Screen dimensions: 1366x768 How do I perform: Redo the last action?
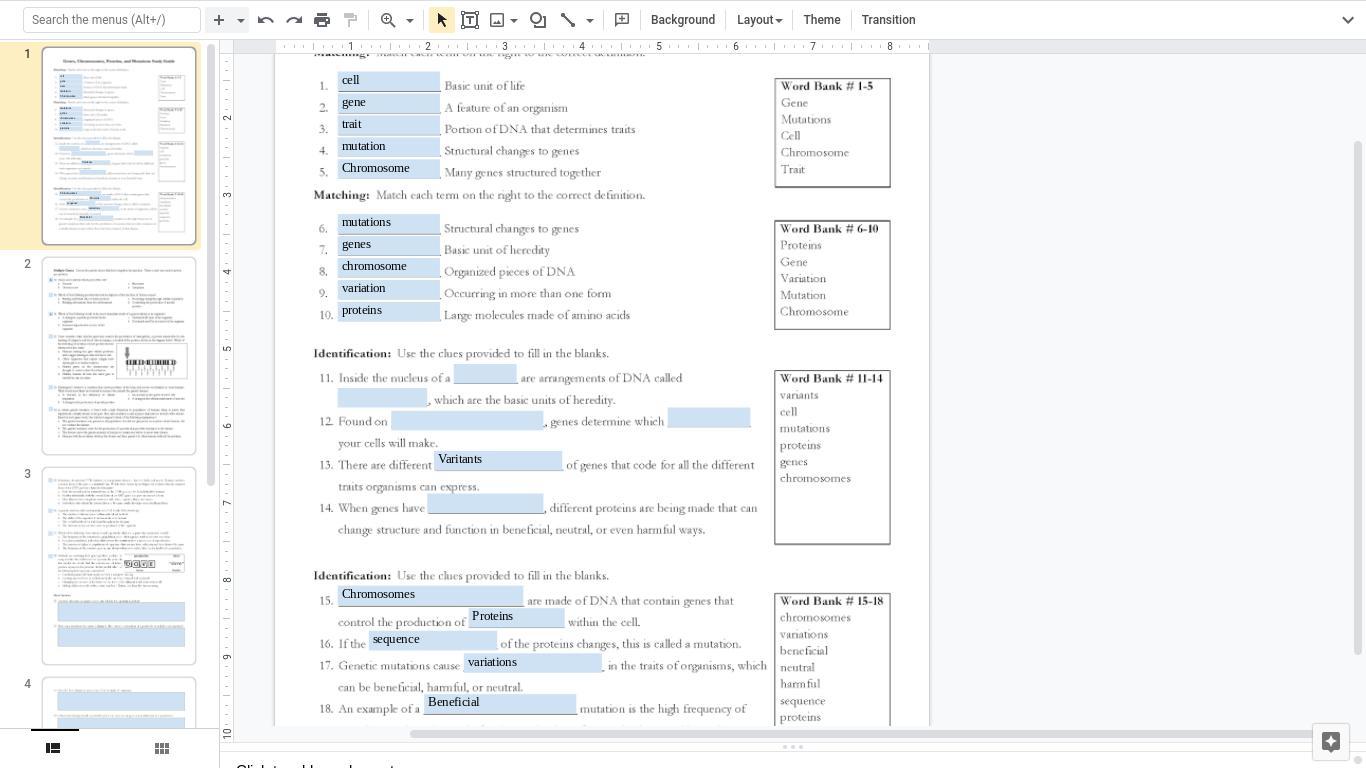click(294, 20)
